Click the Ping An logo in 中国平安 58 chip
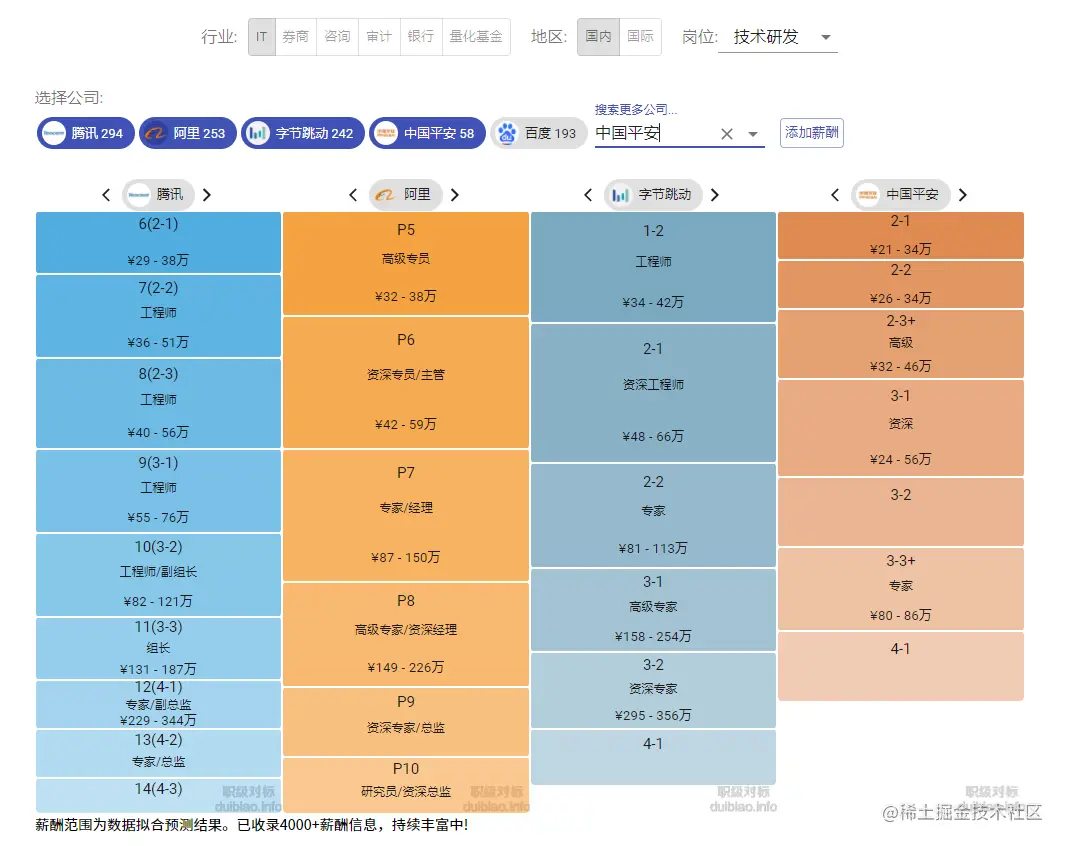The width and height of the screenshot is (1066, 846). click(x=385, y=133)
